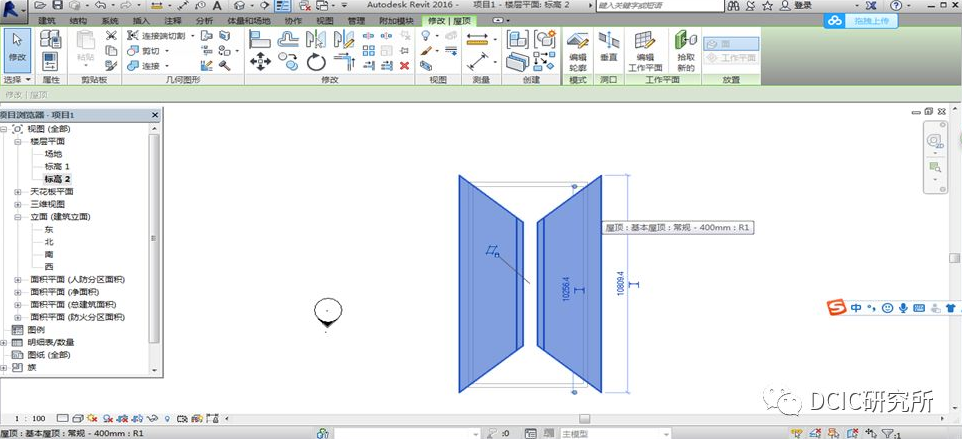Viewport: 962px width, 439px height.
Task: Click the Hide in View lightbulb icon
Action: pos(426,36)
